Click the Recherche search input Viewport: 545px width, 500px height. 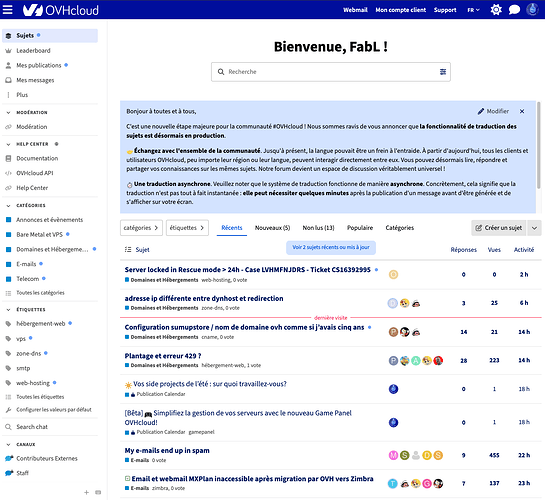[331, 72]
